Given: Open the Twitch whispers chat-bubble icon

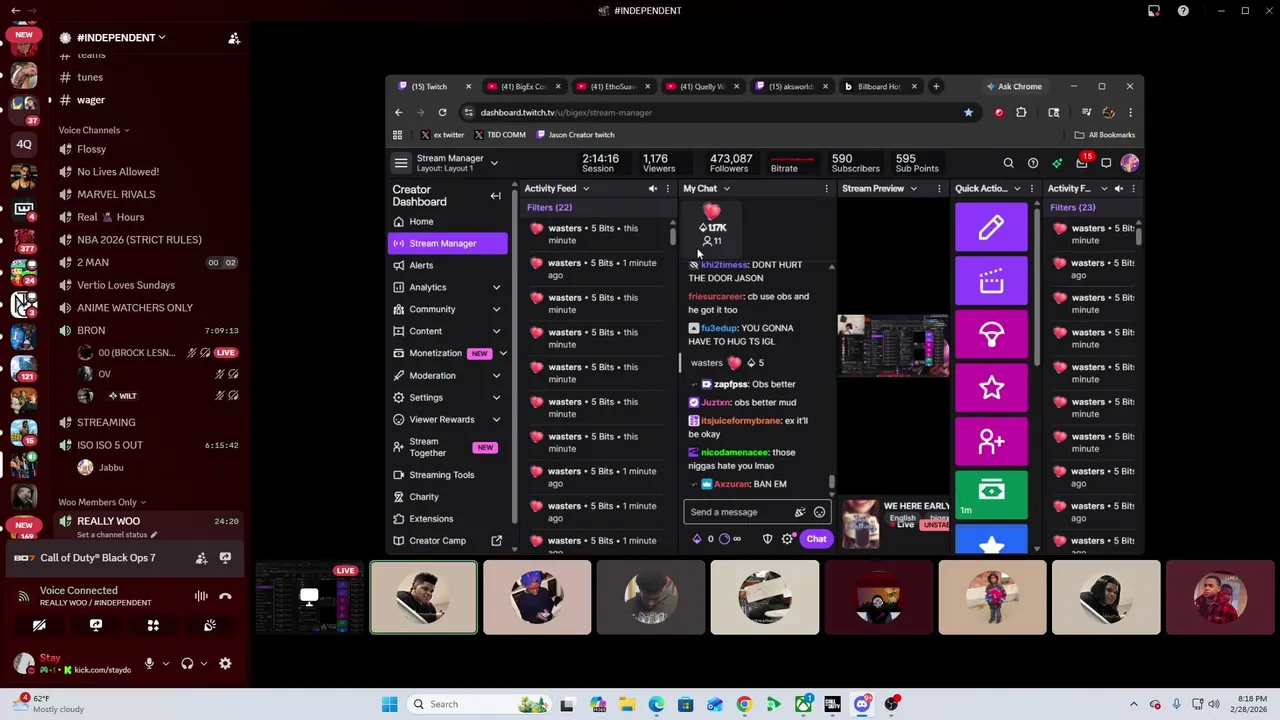Looking at the screenshot, I should point(1106,163).
